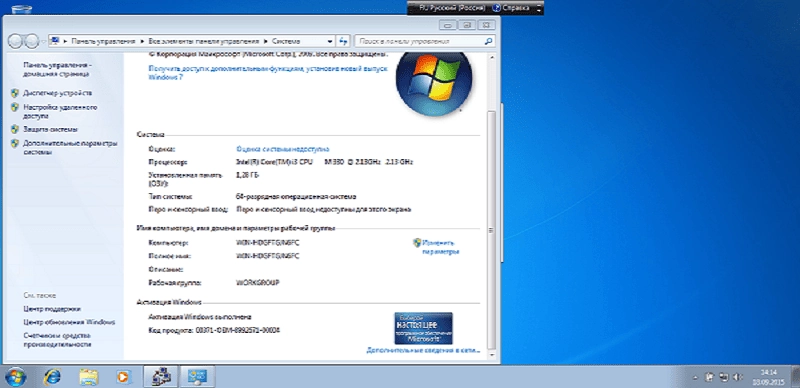Go back with the Back arrow button
Image resolution: width=800 pixels, height=388 pixels.
click(x=16, y=41)
